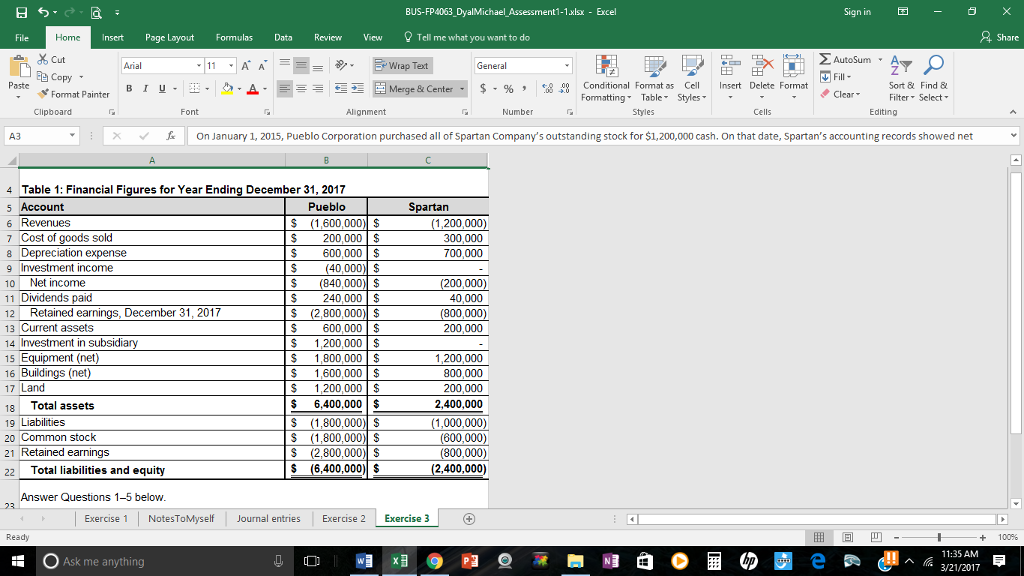Screen dimensions: 1024x576
Task: Open Format as Table gallery
Action: click(654, 78)
